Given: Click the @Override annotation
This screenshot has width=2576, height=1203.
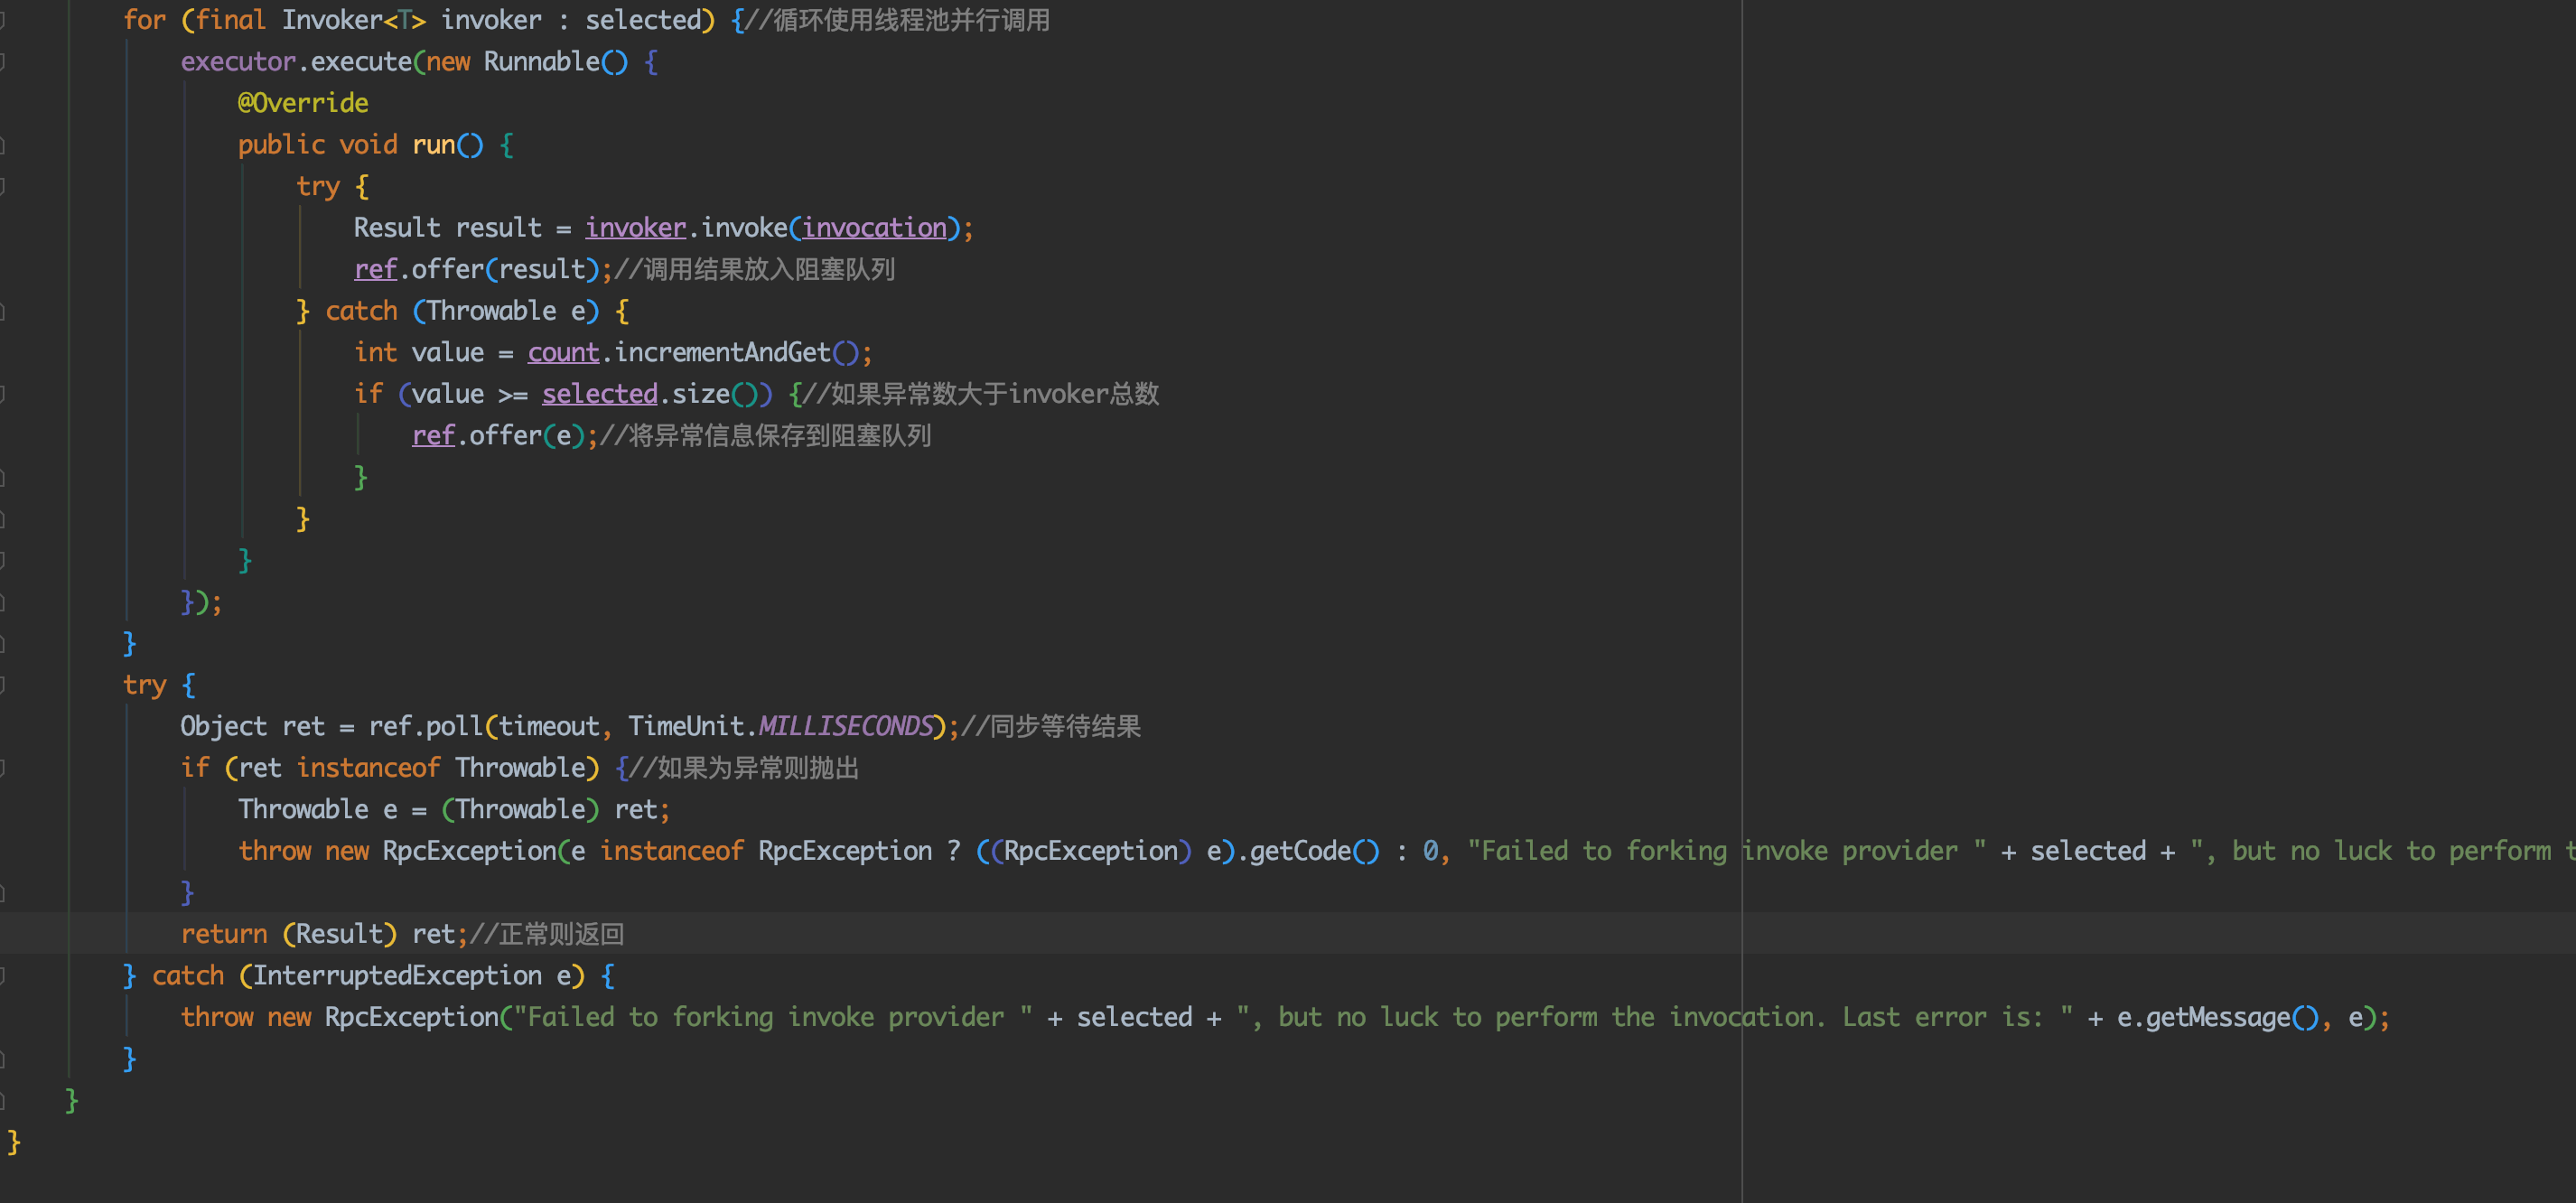Looking at the screenshot, I should (303, 103).
